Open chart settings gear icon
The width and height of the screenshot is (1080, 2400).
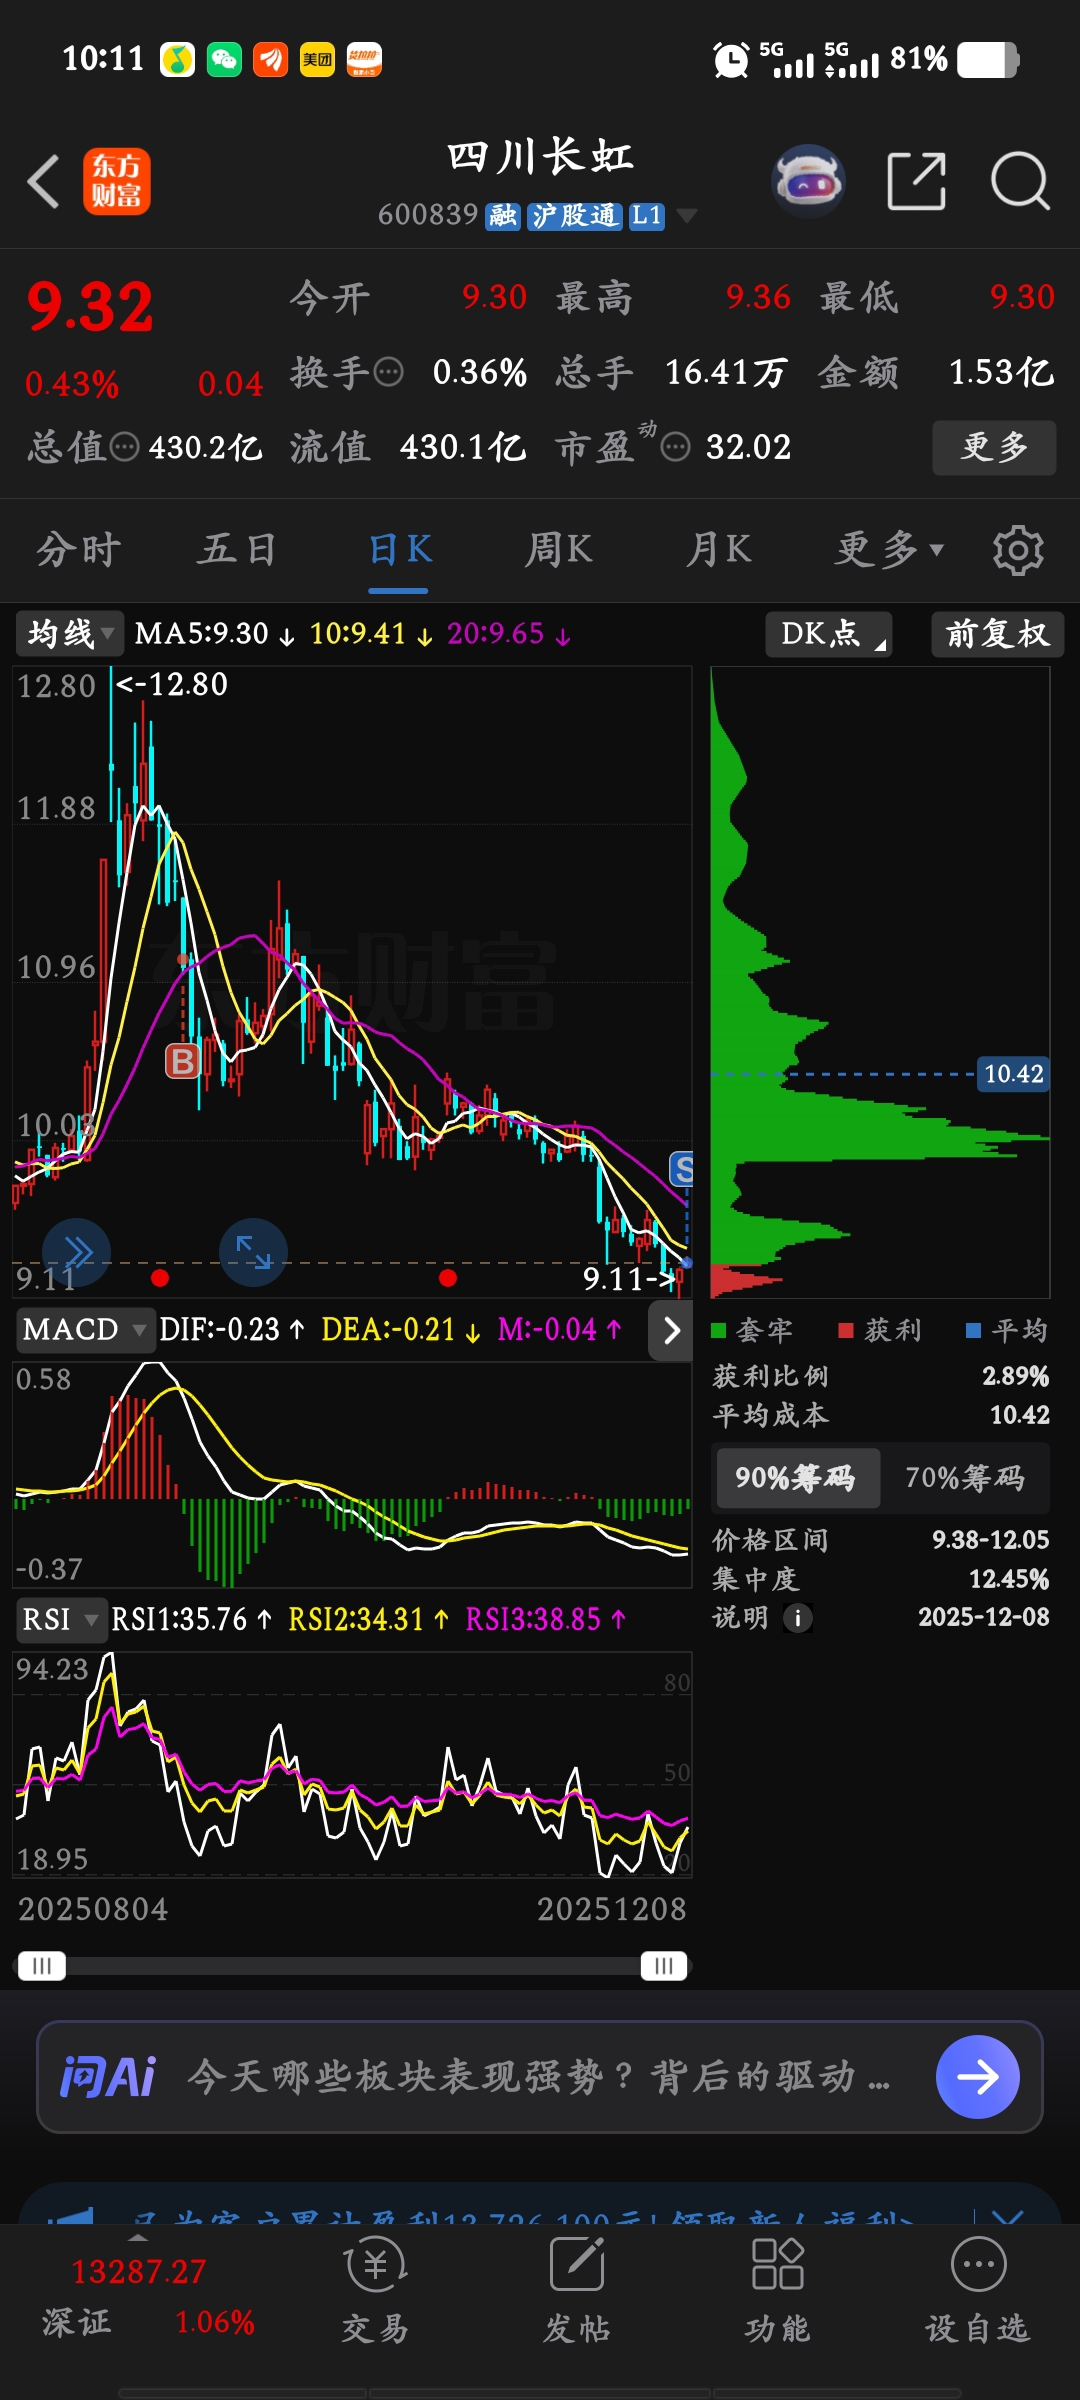point(1018,549)
